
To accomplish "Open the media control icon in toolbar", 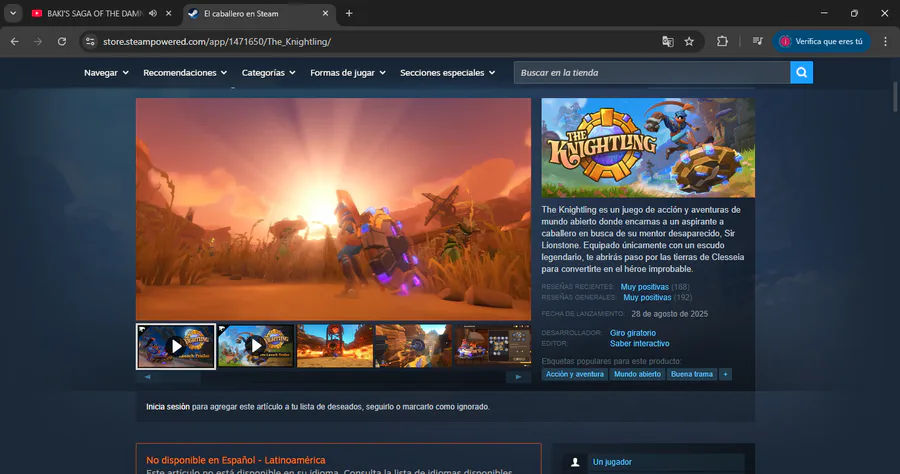I will [x=758, y=41].
